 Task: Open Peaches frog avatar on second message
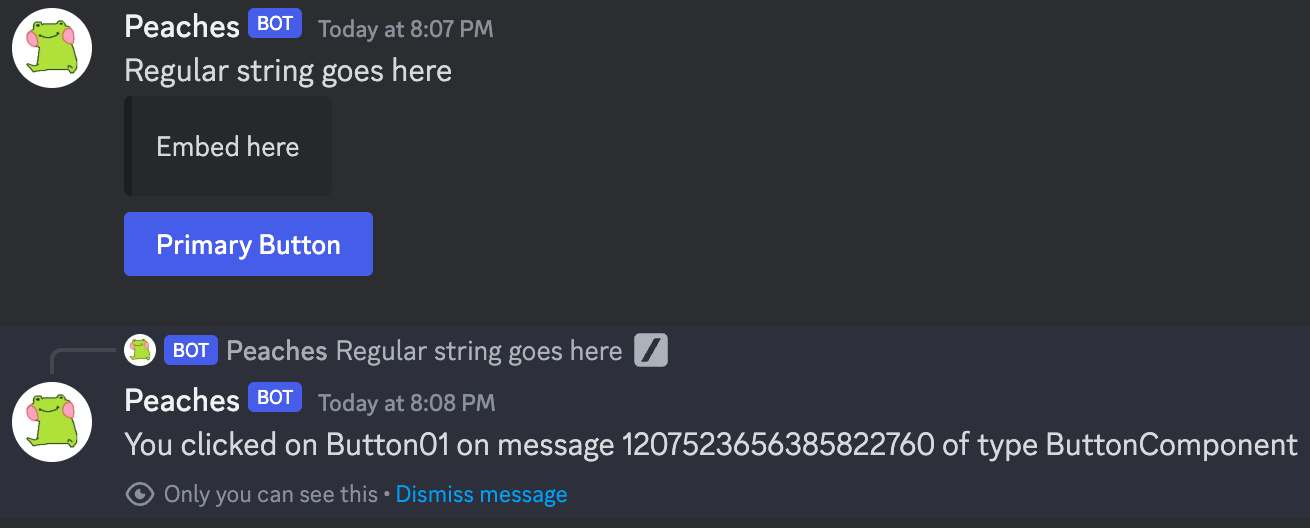click(x=51, y=421)
